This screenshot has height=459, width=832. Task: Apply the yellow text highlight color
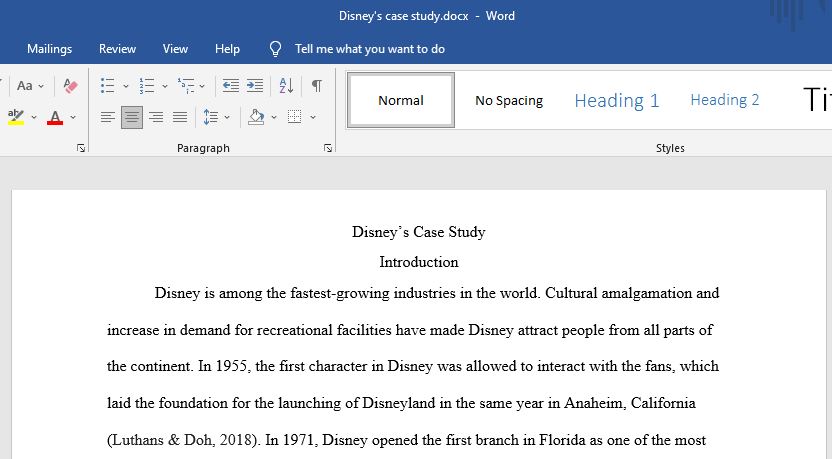(x=16, y=117)
